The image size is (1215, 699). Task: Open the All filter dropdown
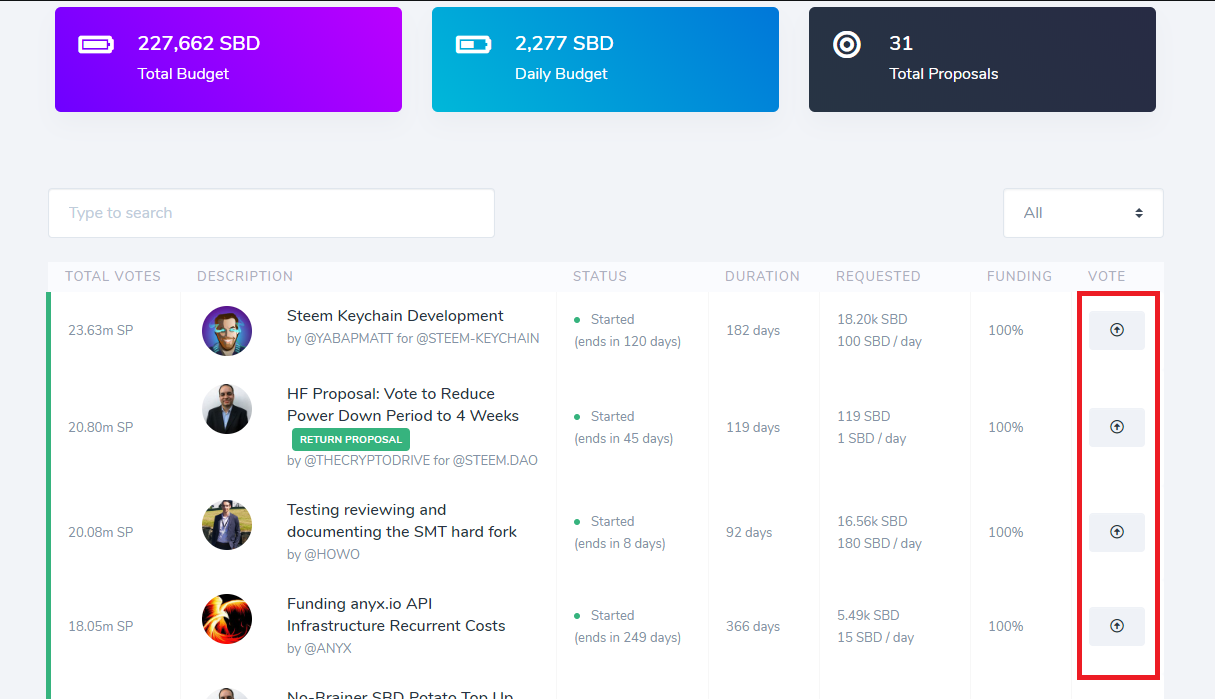point(1083,213)
